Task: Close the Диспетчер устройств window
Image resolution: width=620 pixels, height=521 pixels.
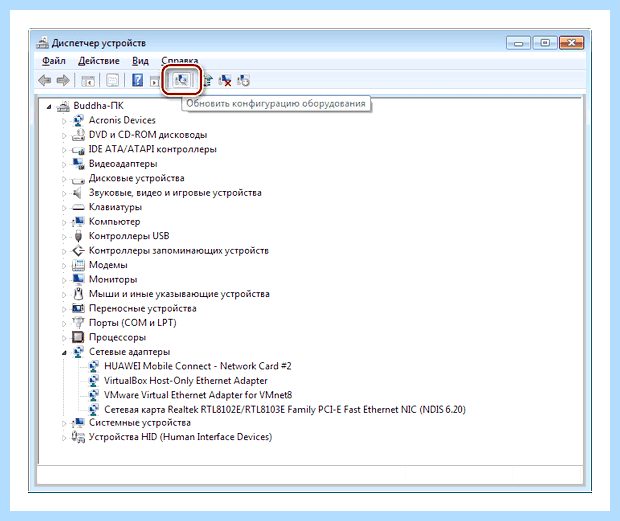Action: coord(571,43)
